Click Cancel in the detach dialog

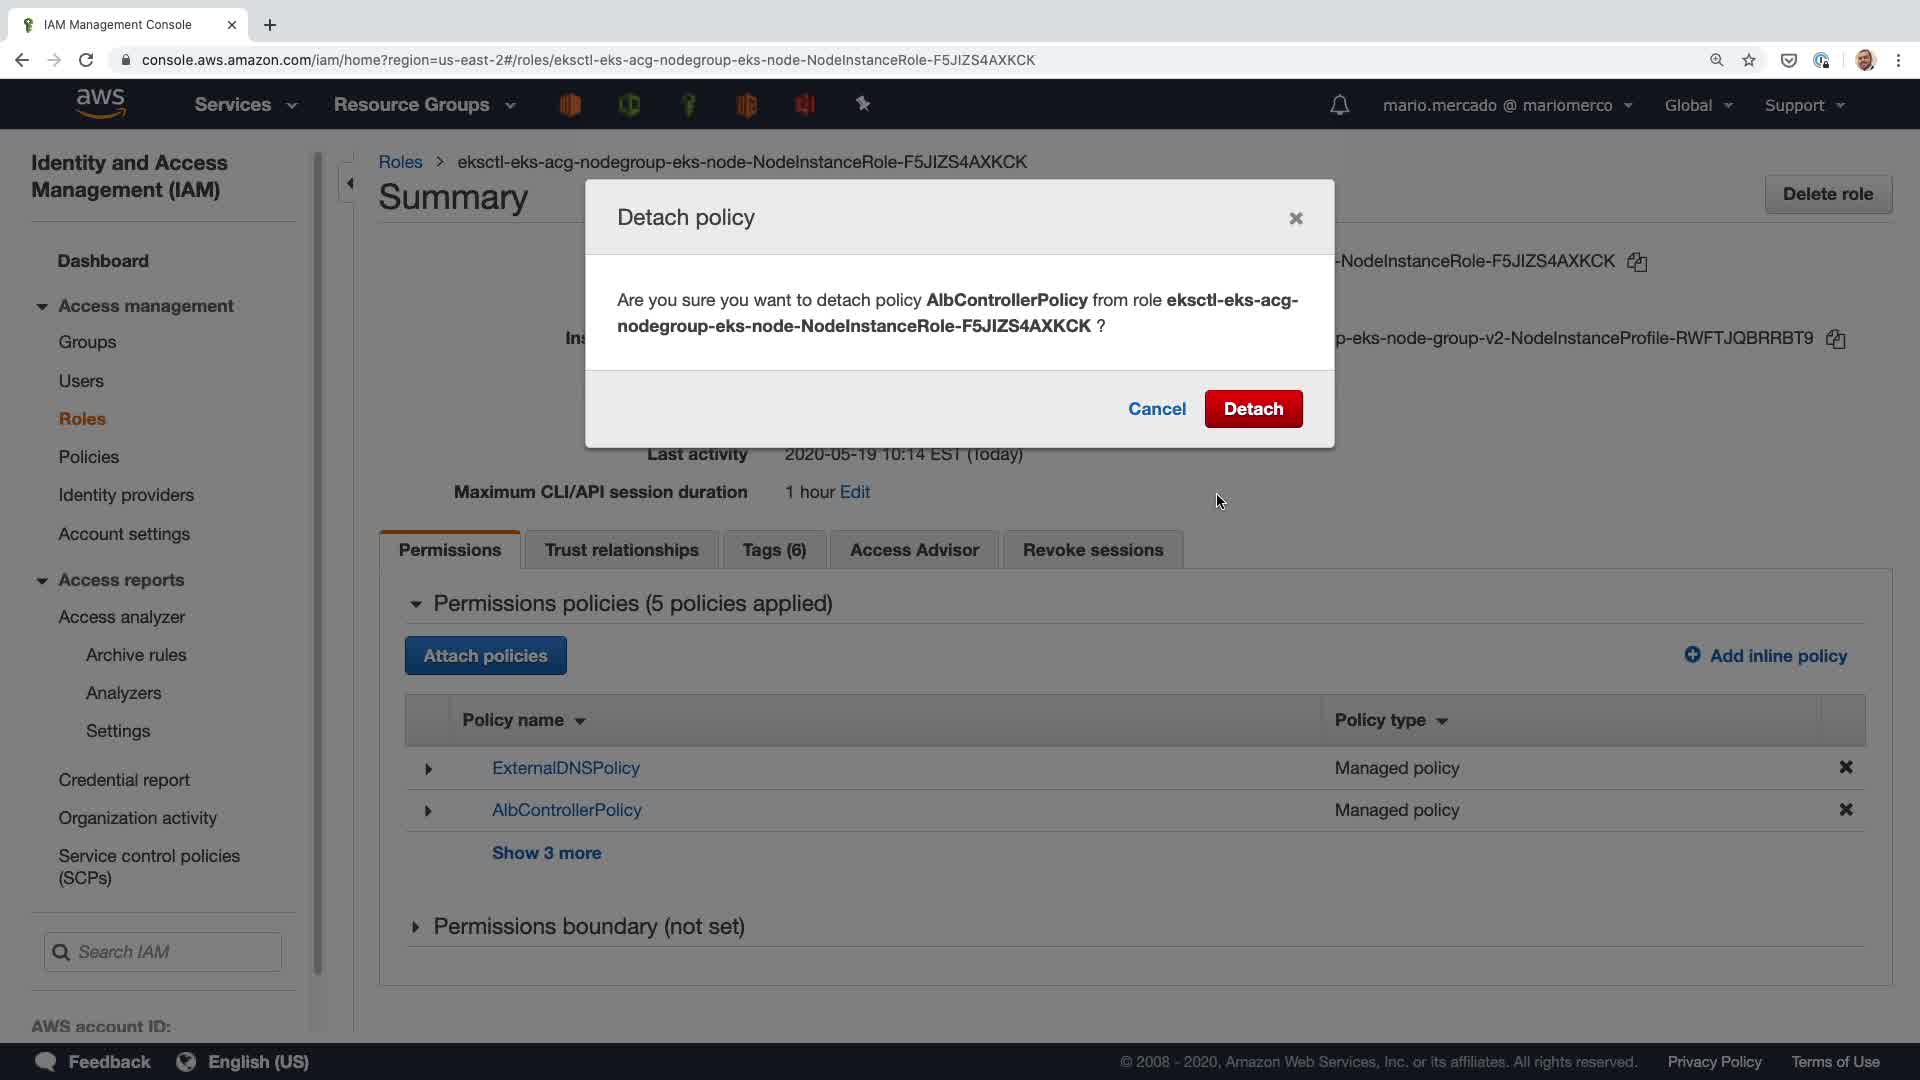point(1156,409)
